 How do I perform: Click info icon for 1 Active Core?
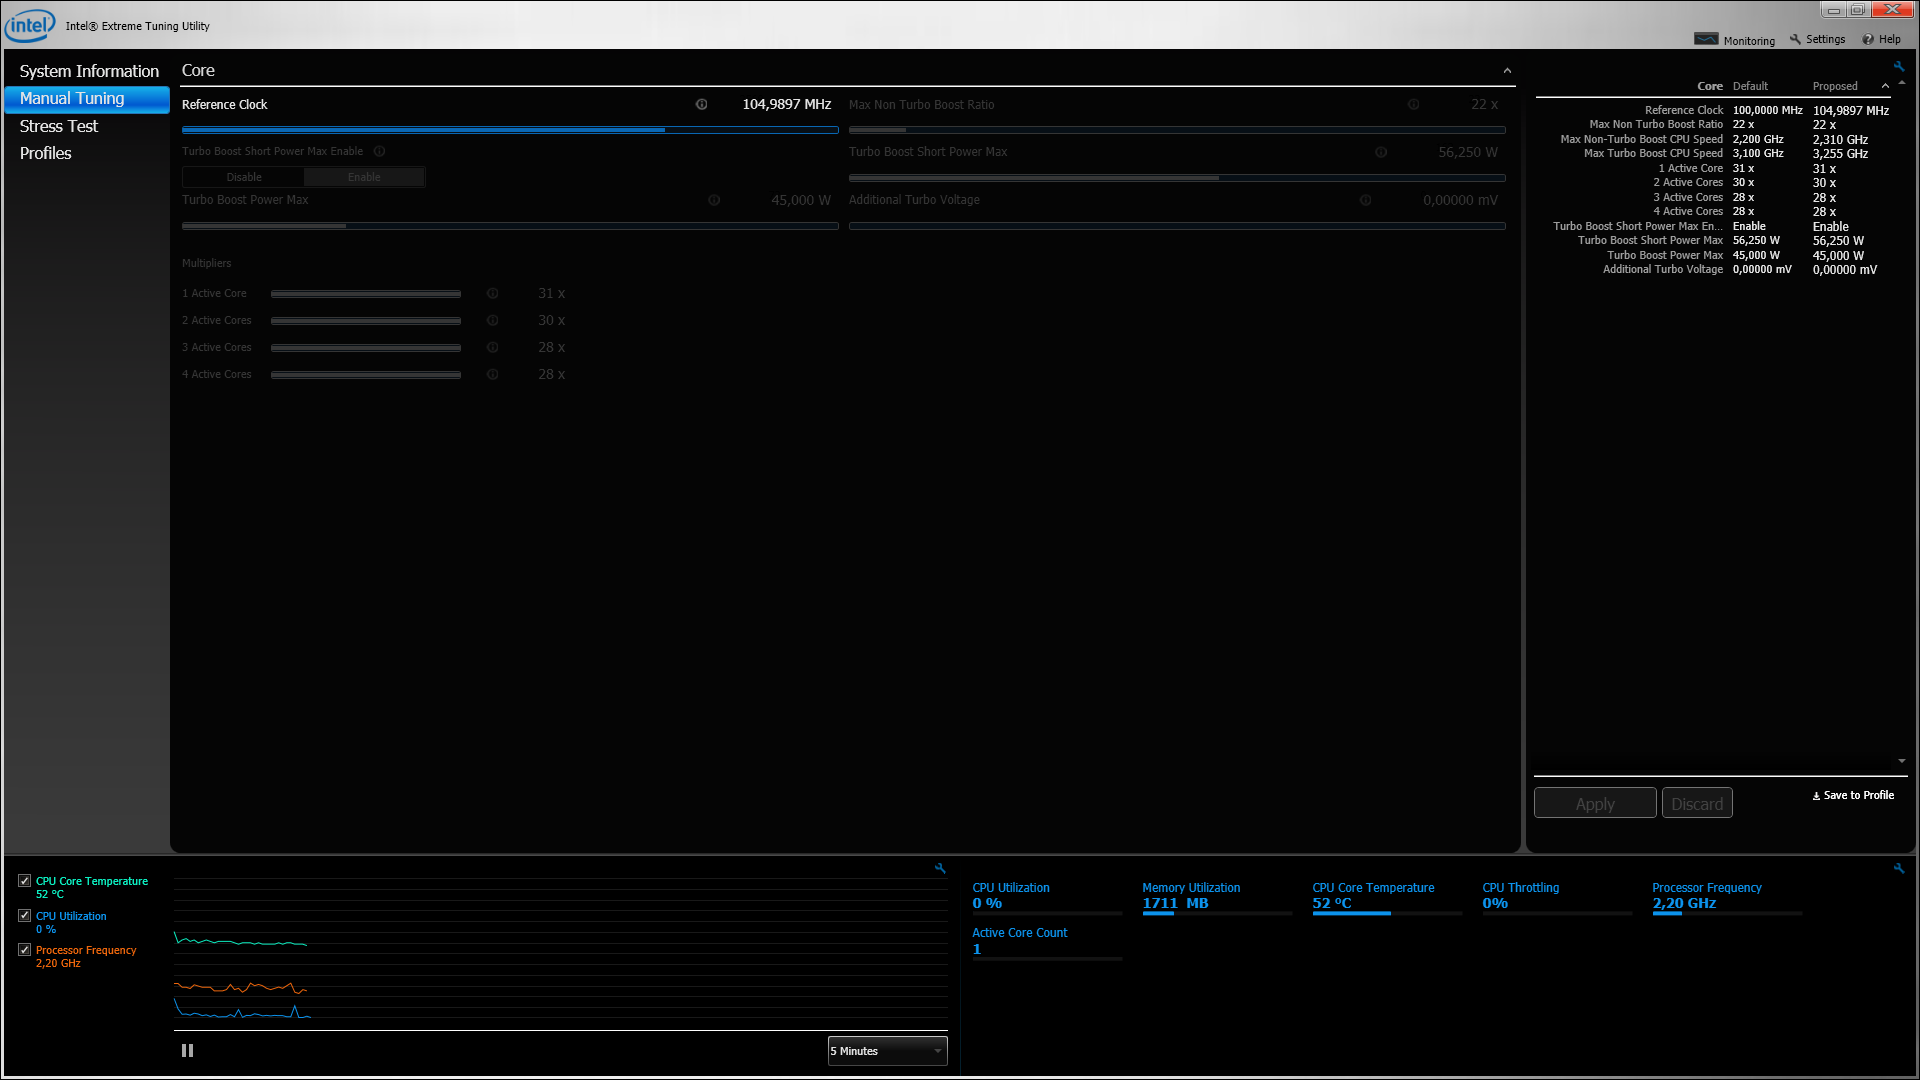tap(492, 294)
